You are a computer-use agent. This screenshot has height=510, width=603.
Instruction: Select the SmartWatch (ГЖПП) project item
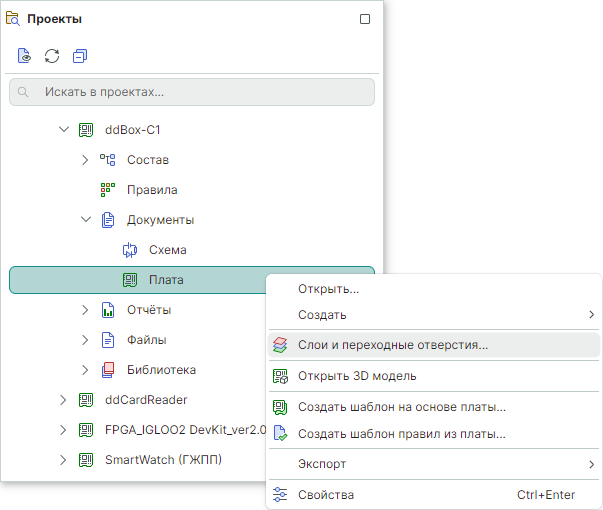point(163,460)
